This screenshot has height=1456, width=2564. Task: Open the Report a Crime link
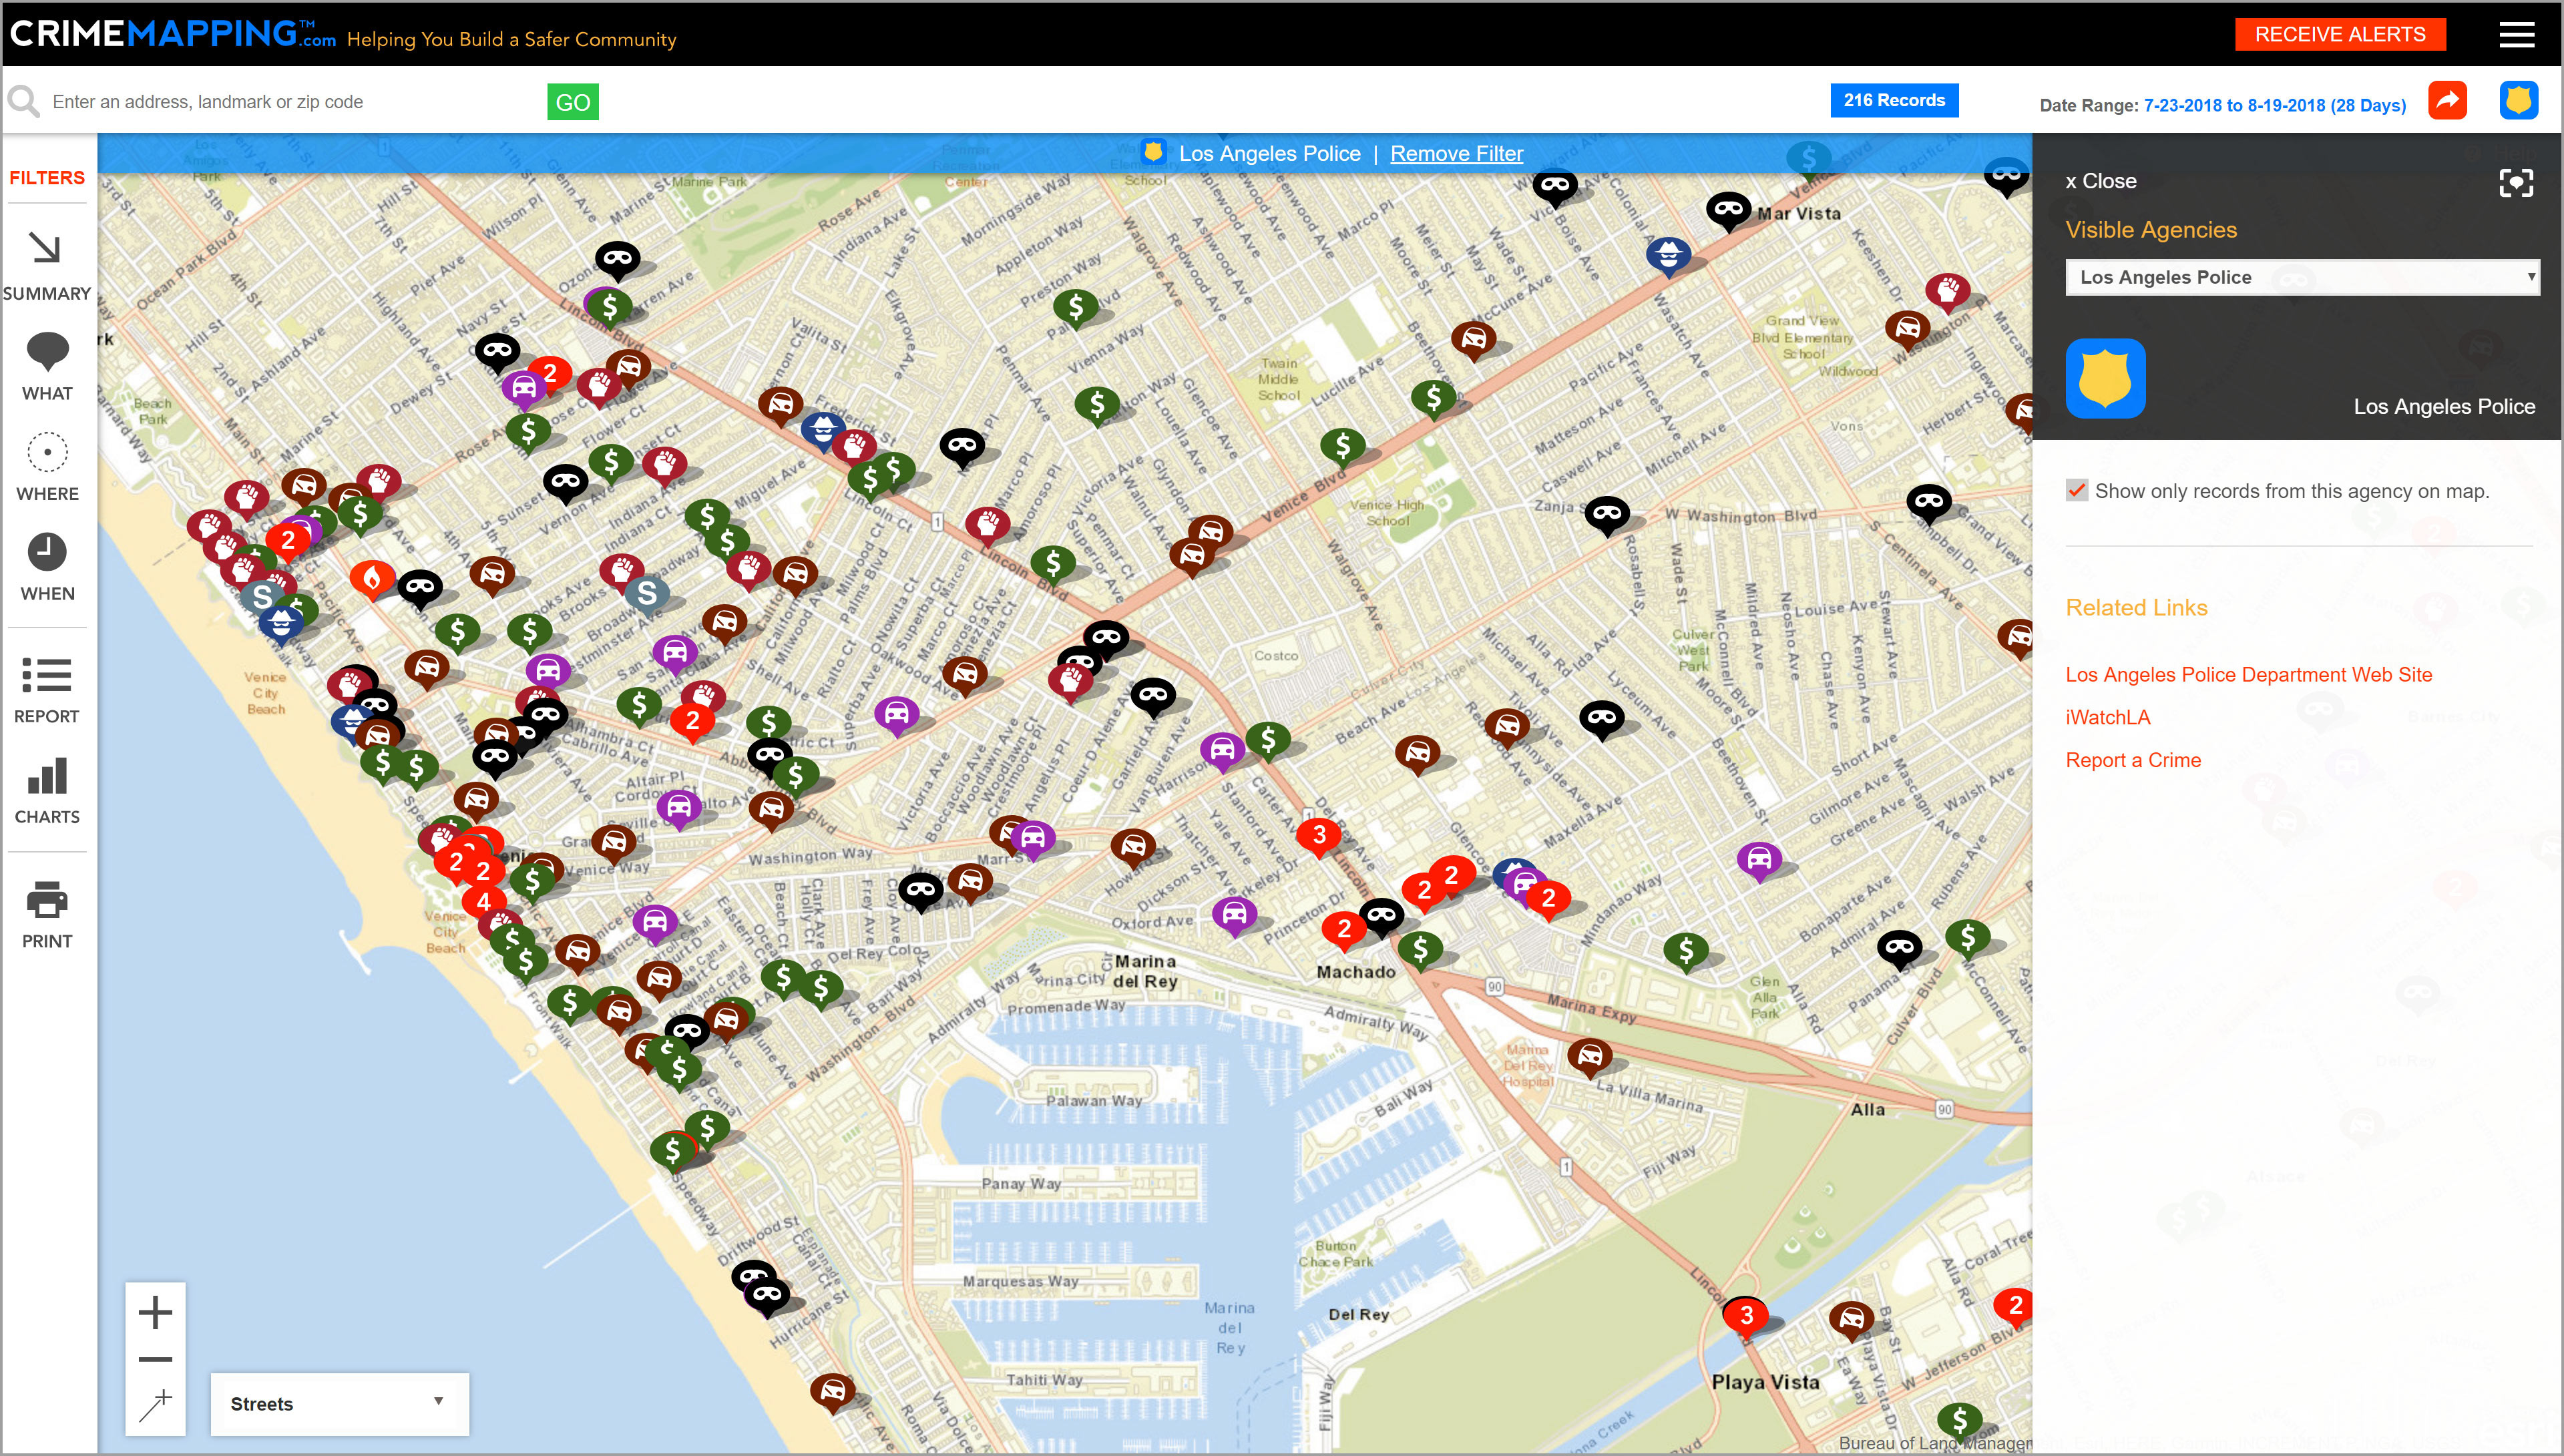pyautogui.click(x=2133, y=760)
